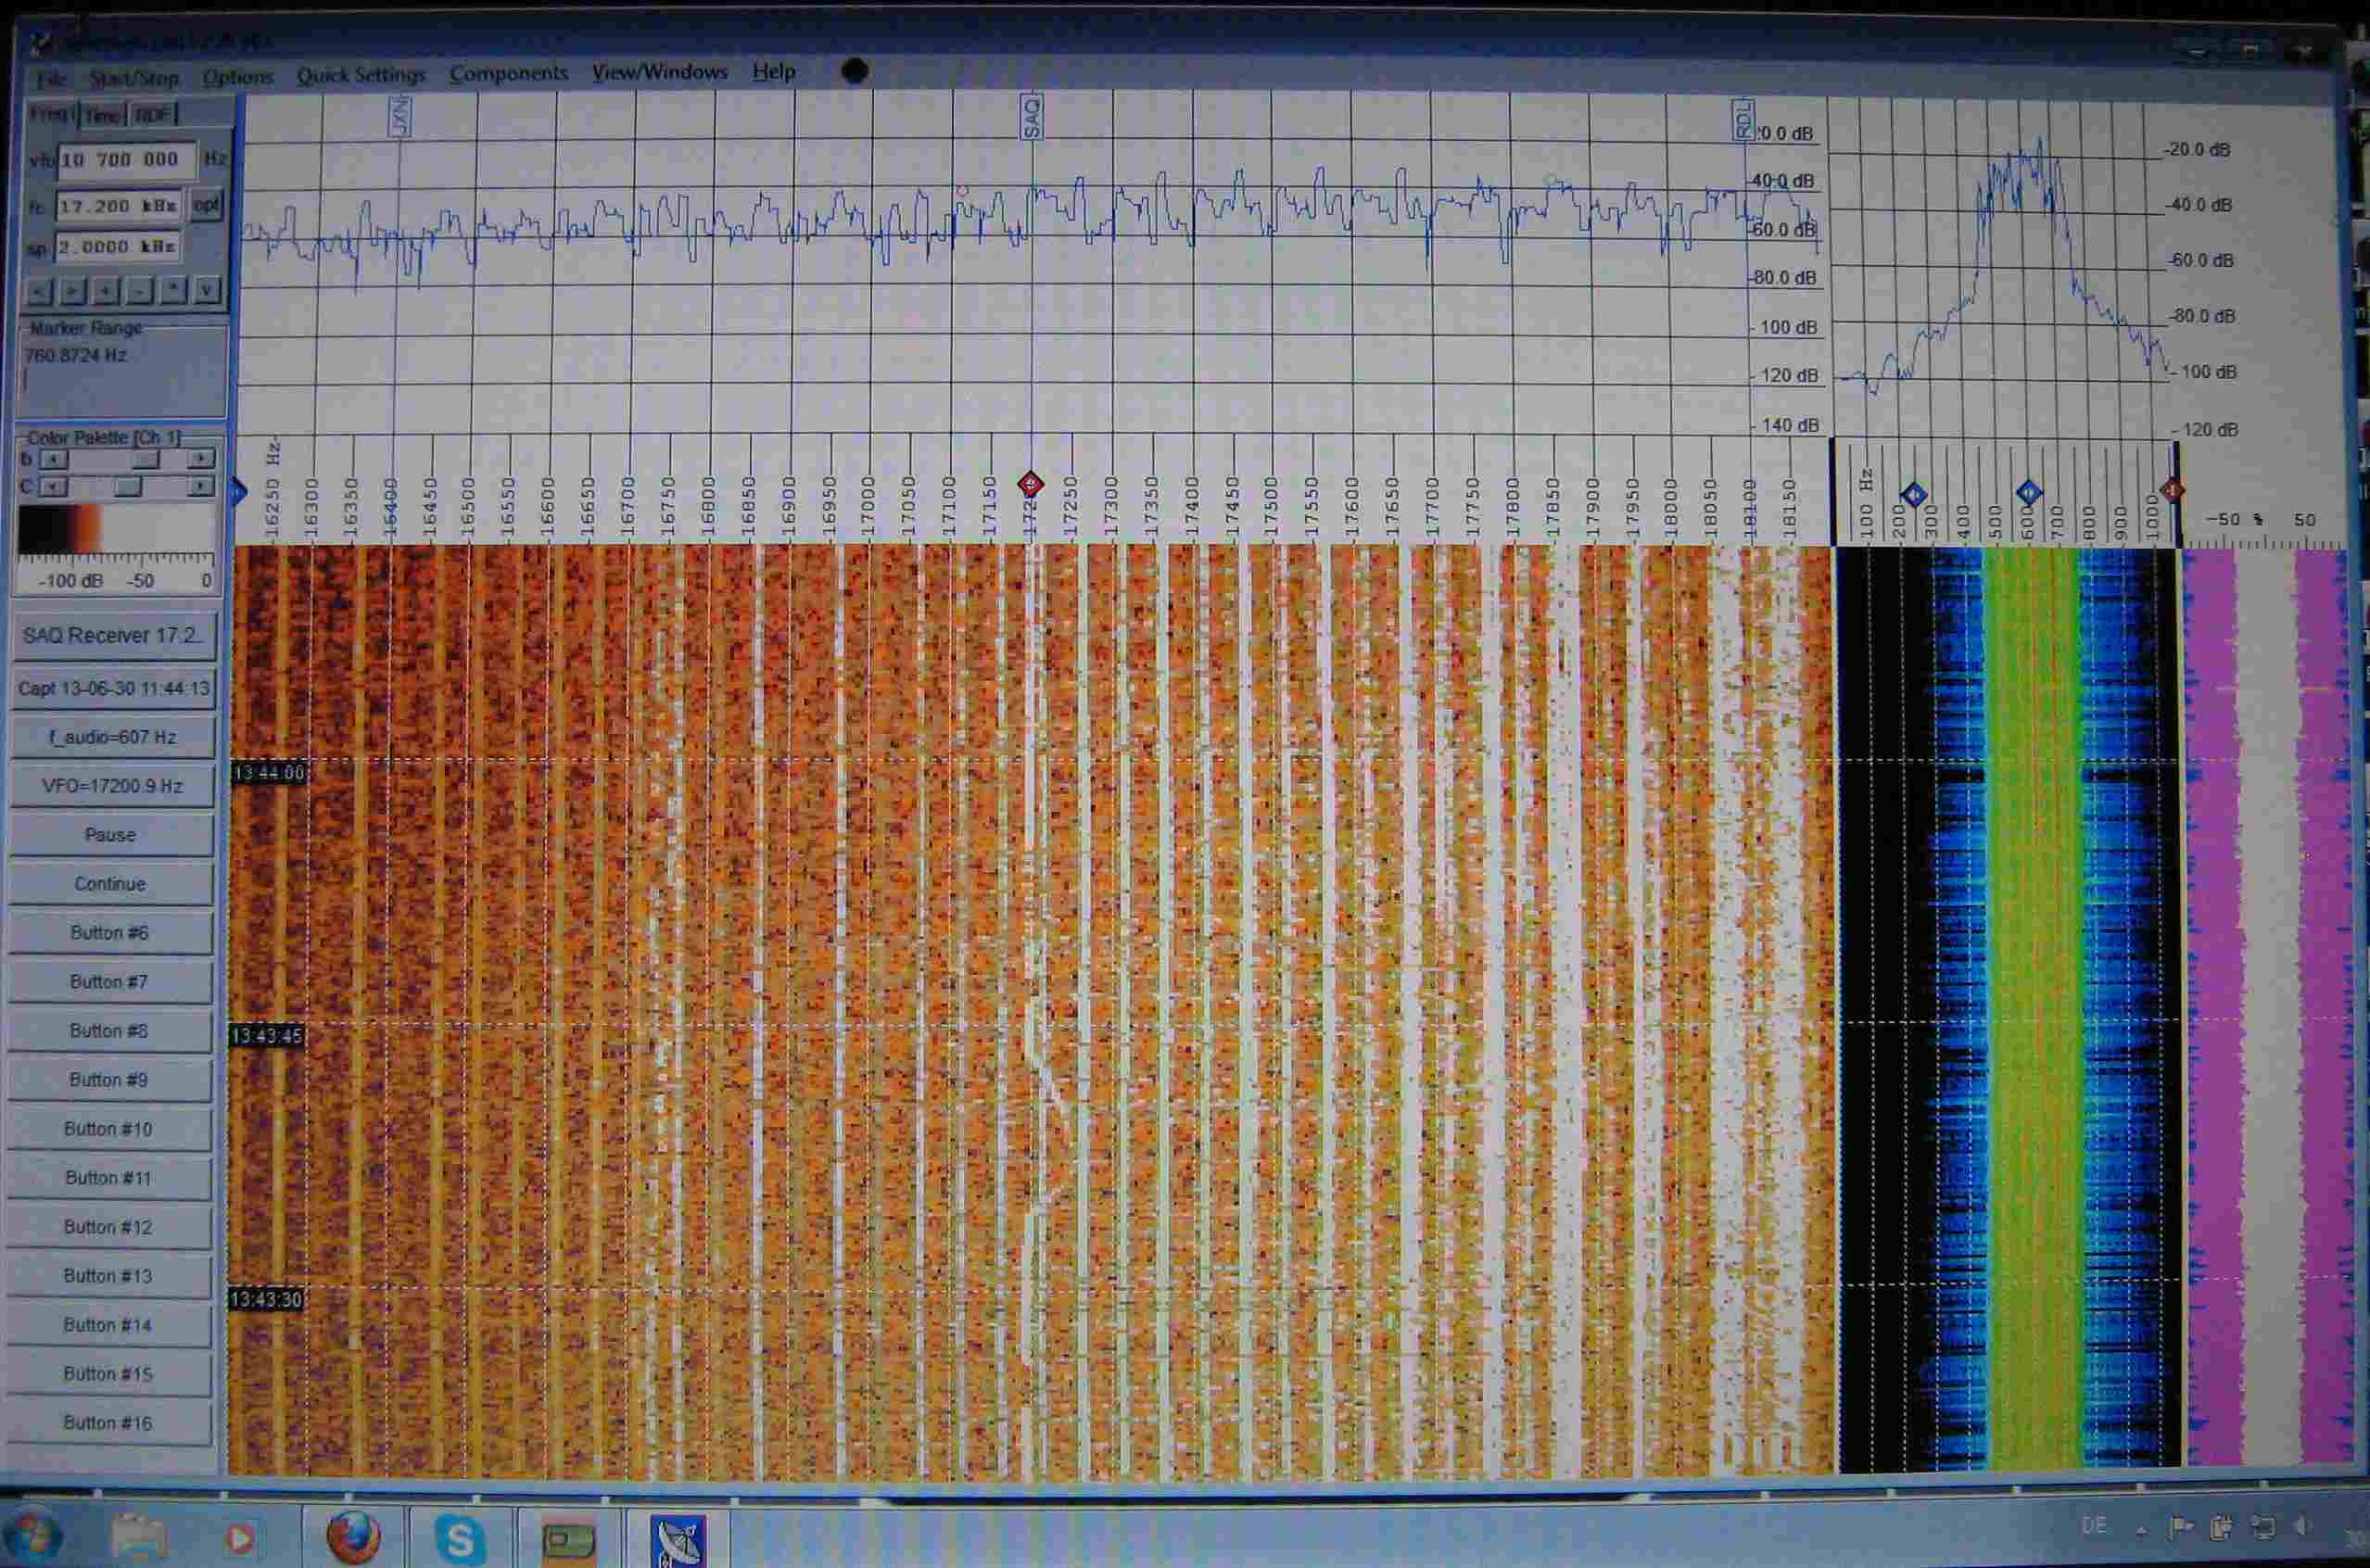Image resolution: width=2370 pixels, height=1568 pixels.
Task: Switch to the Time tab
Action: coord(102,116)
